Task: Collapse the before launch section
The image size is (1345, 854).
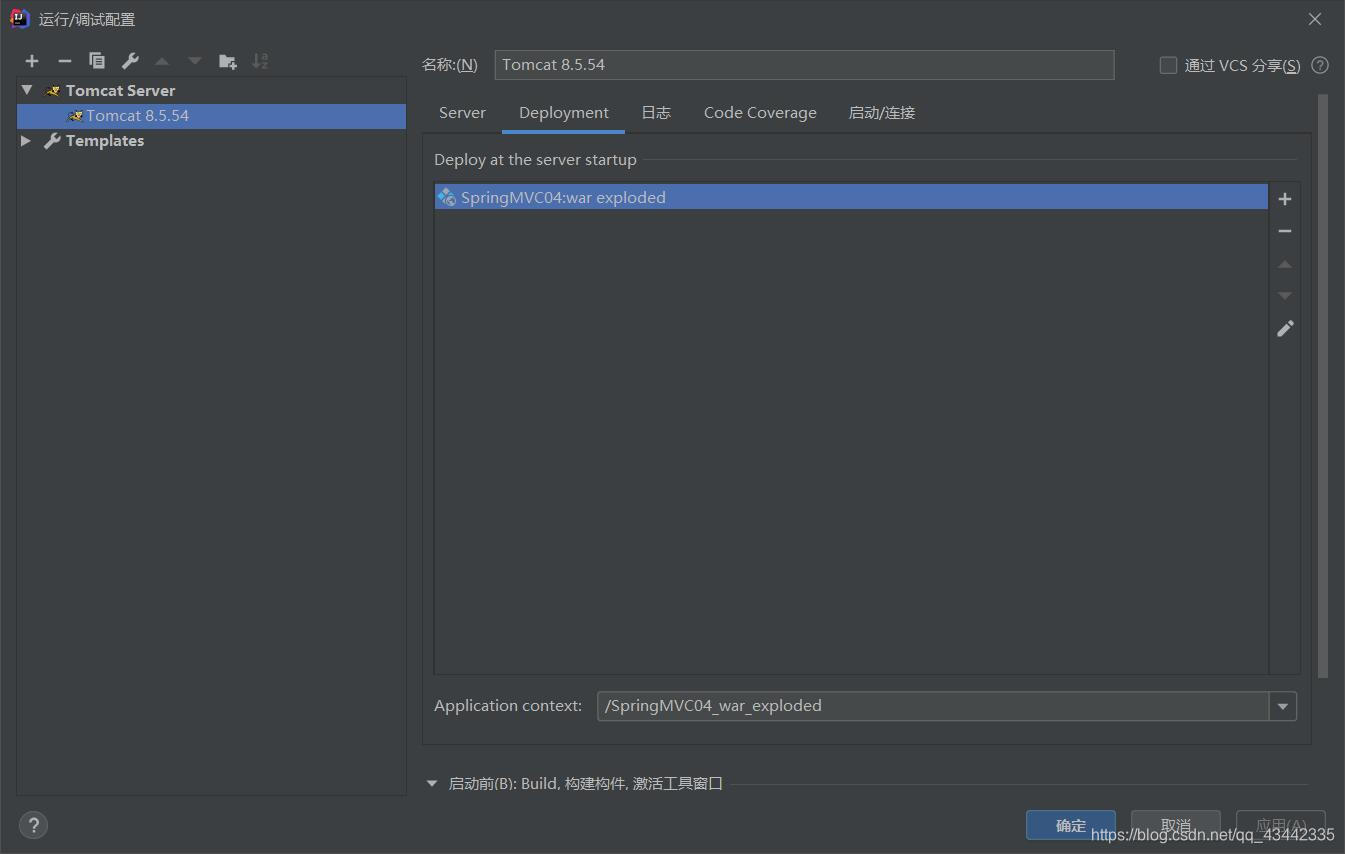Action: click(432, 784)
